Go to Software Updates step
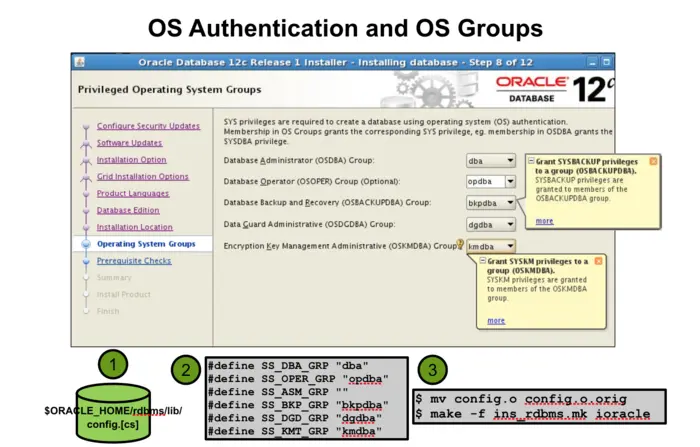 [x=129, y=143]
